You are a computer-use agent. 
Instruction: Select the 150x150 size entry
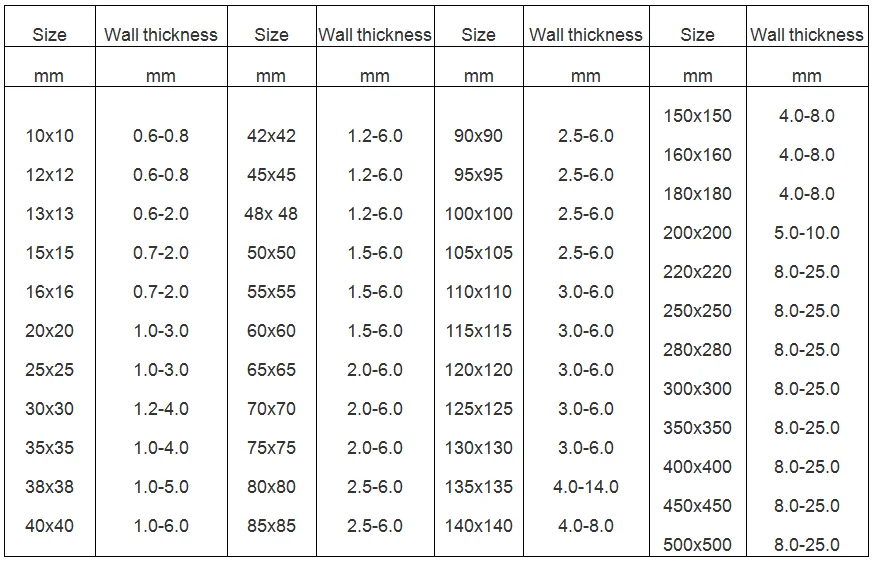tap(697, 116)
